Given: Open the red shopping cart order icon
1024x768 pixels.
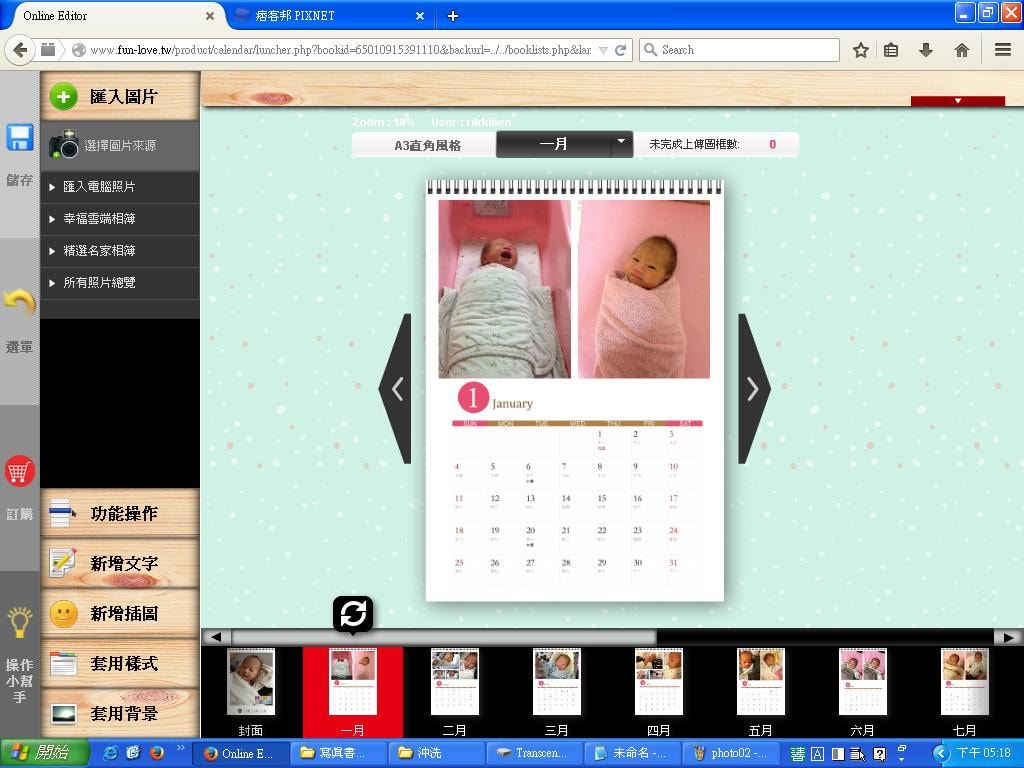Looking at the screenshot, I should 19,471.
